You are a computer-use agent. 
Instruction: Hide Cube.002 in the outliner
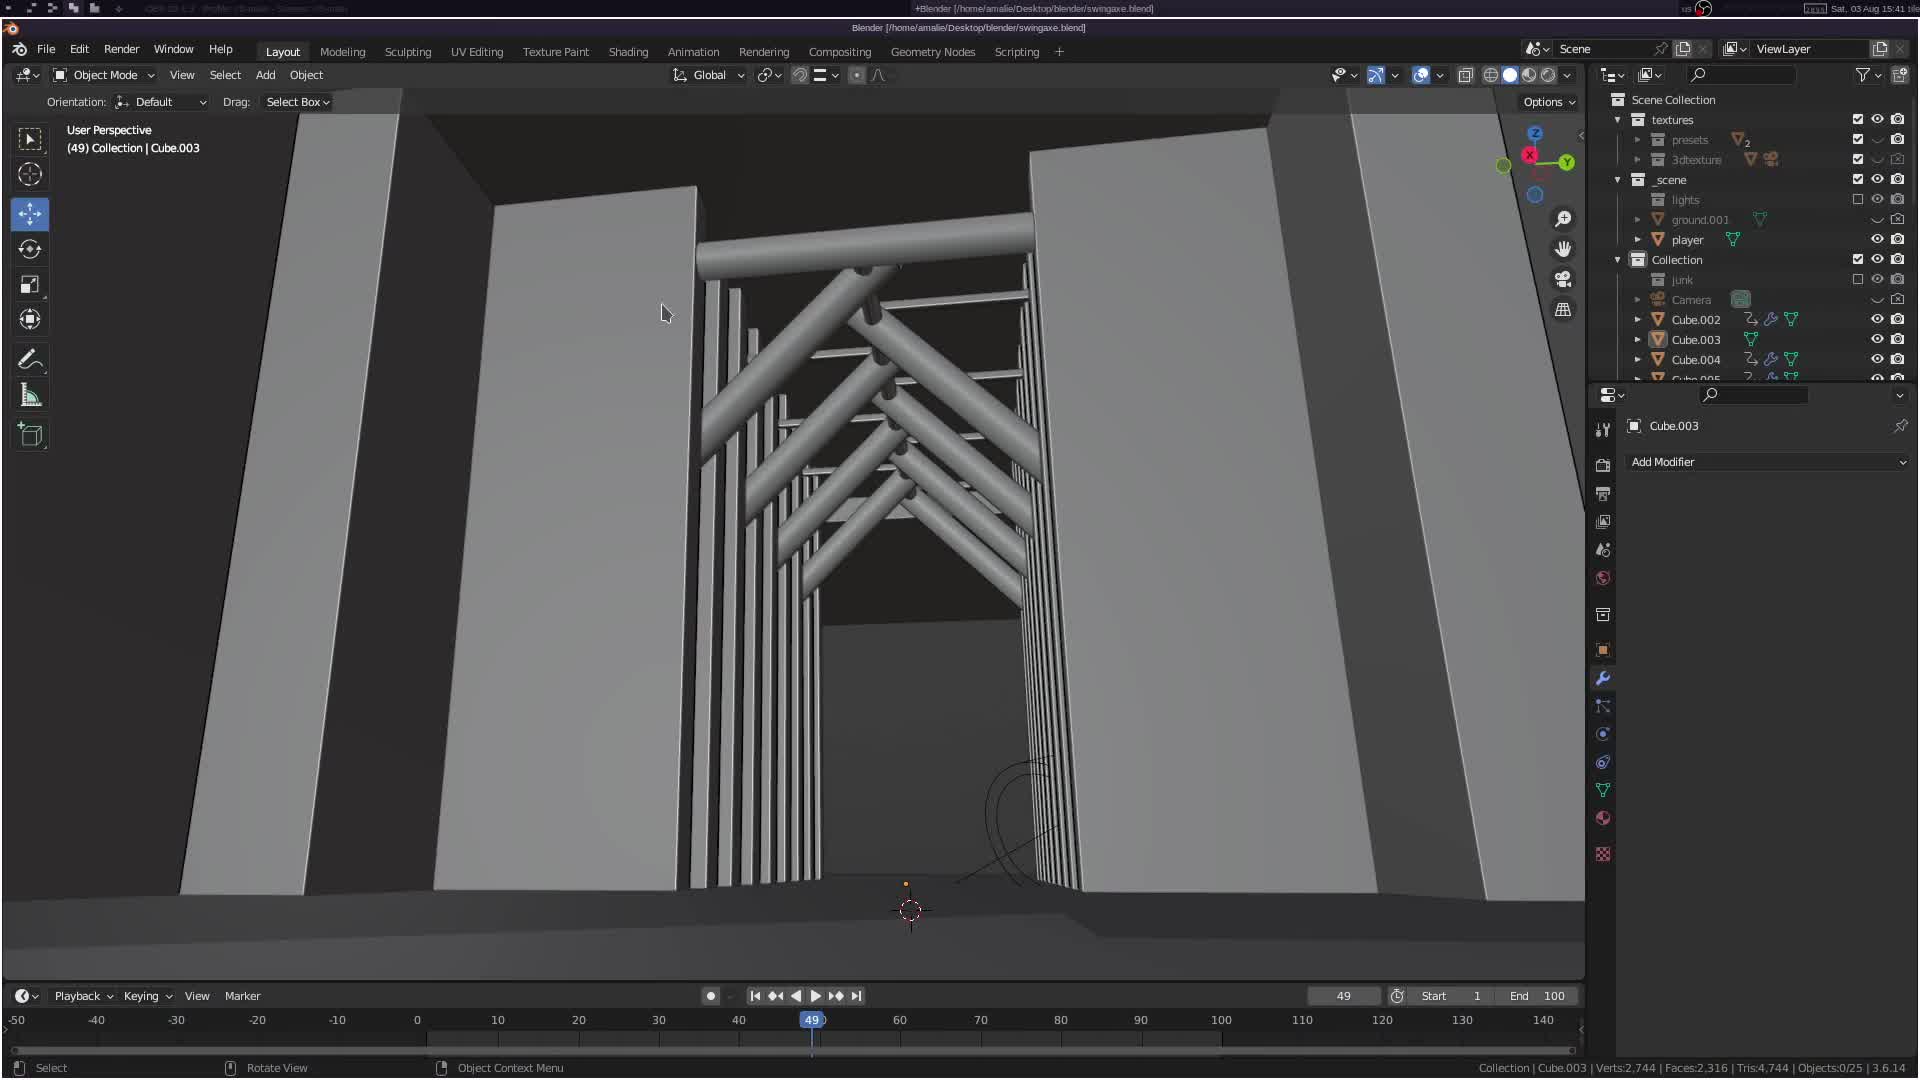[x=1877, y=319]
